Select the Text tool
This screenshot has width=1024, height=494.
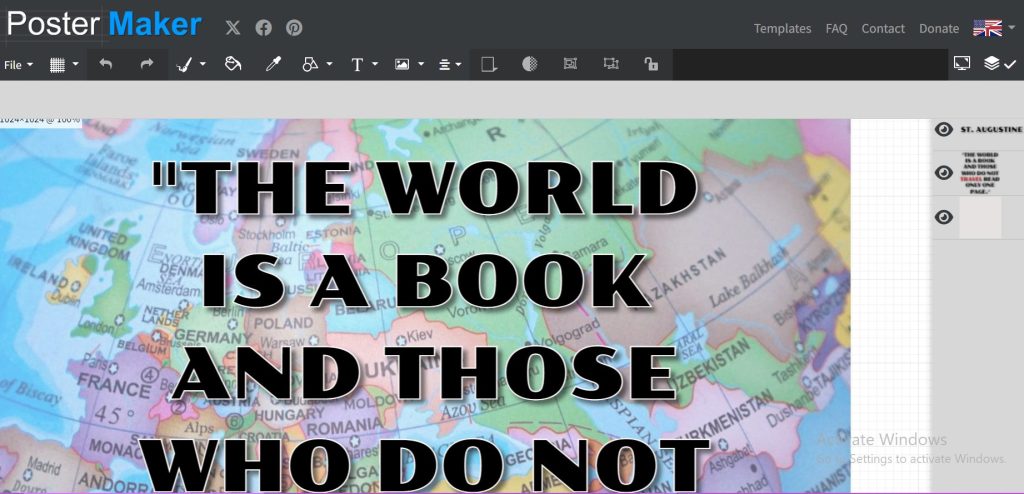pos(357,64)
